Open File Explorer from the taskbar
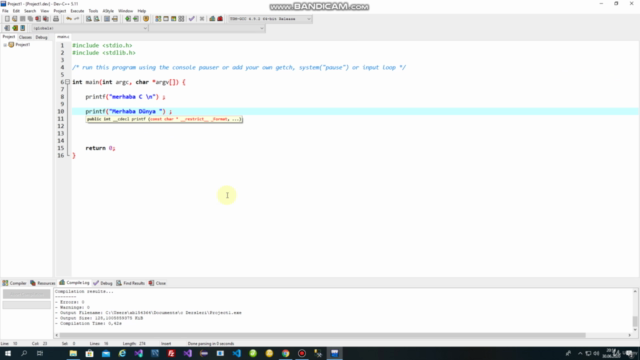The width and height of the screenshot is (640, 360). [x=73, y=353]
